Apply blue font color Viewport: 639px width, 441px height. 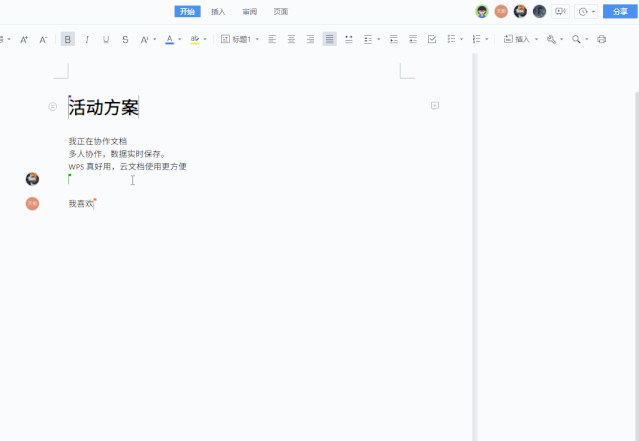tap(170, 40)
